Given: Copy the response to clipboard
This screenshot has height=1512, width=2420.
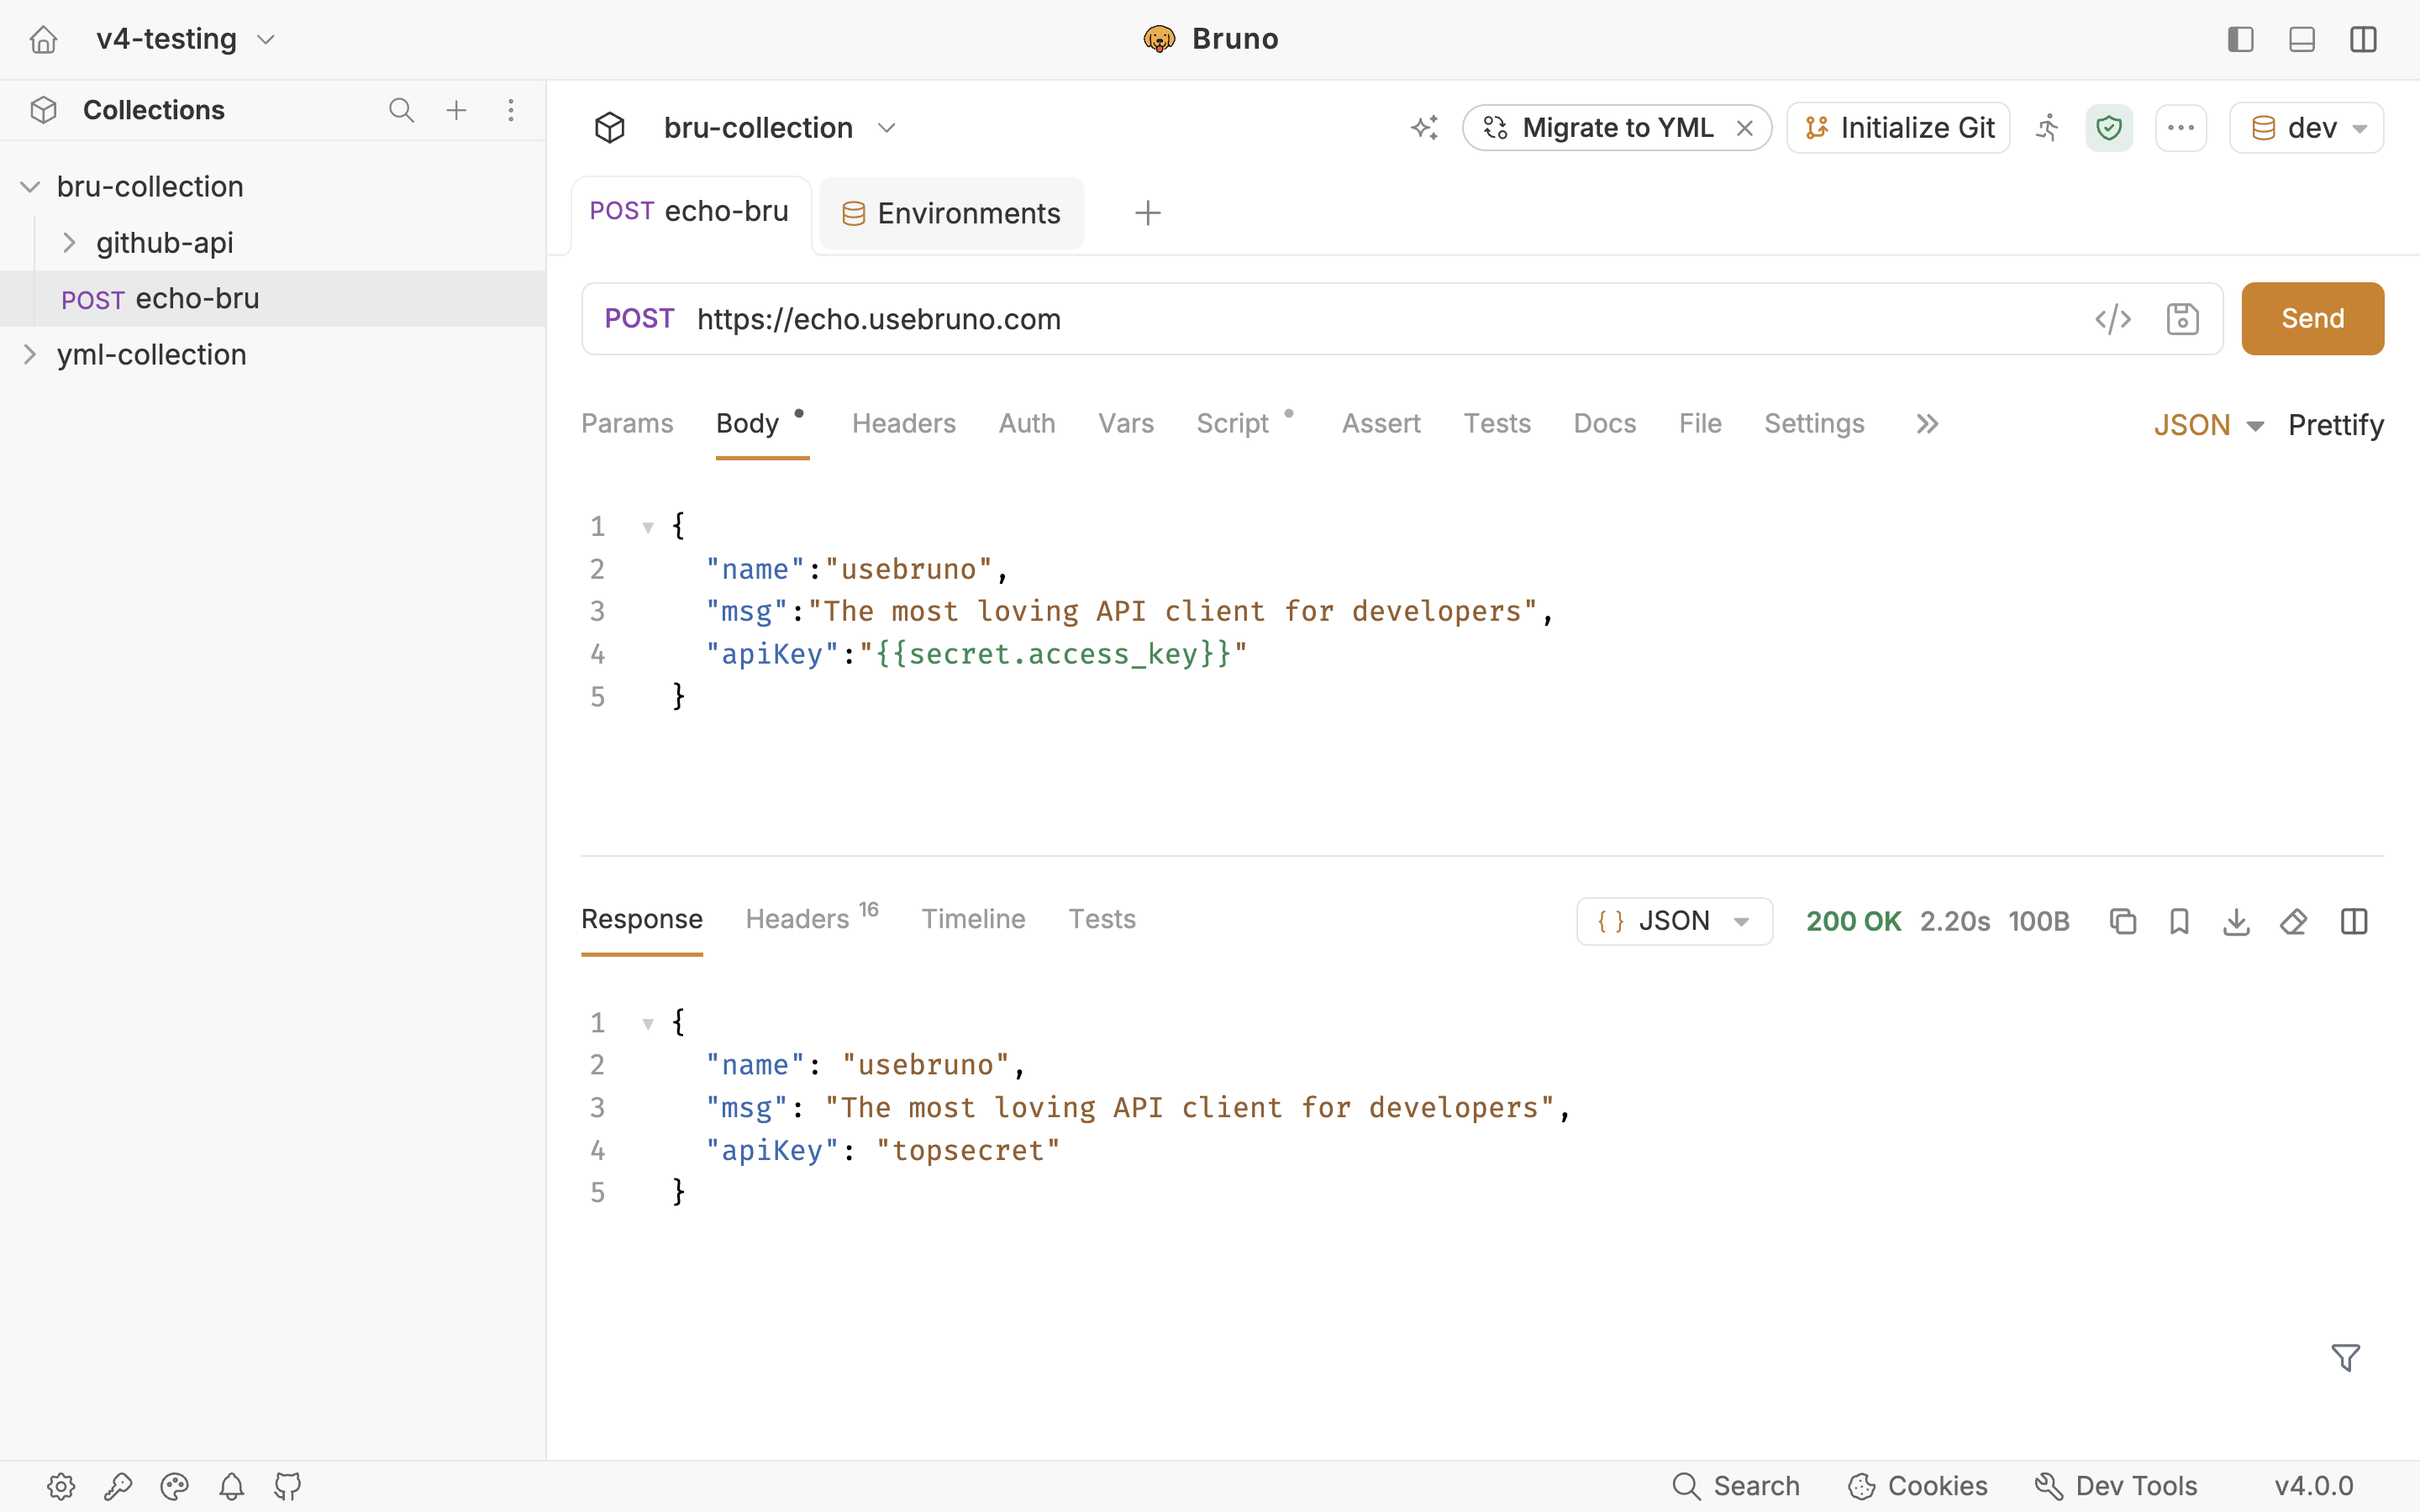Looking at the screenshot, I should [2123, 921].
